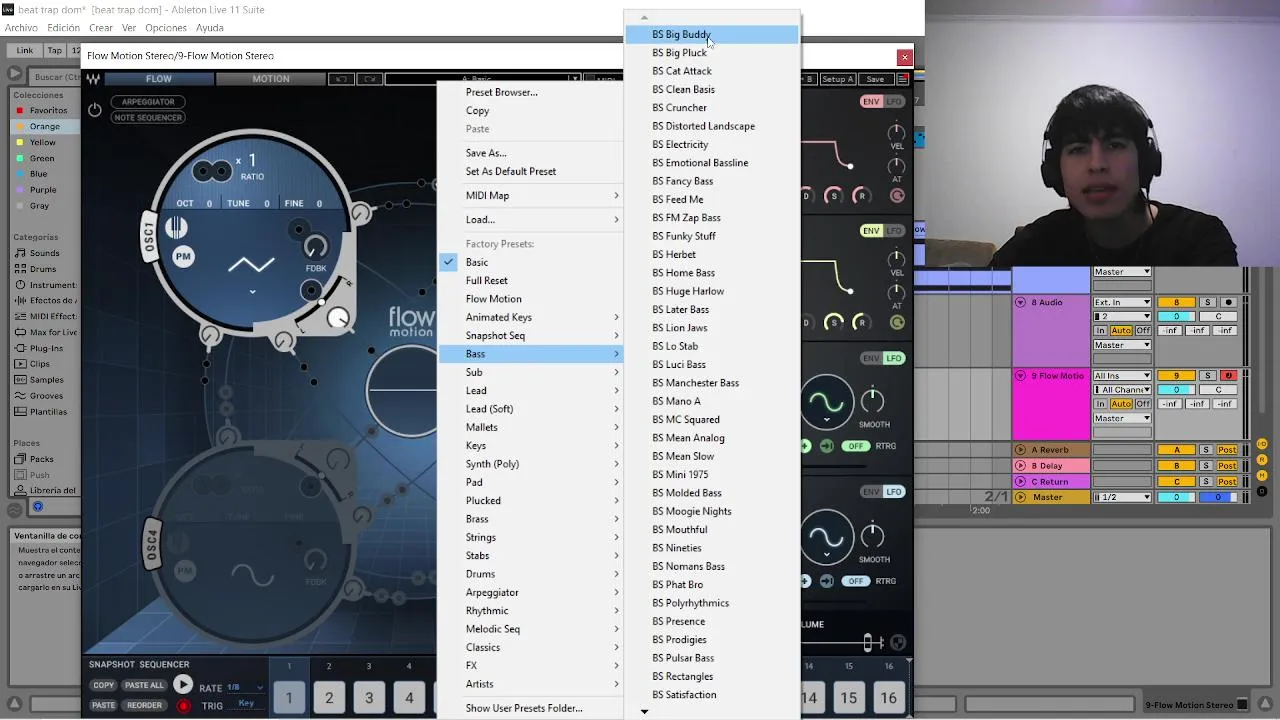Click the Setup A button
Viewport: 1280px width, 720px height.
[837, 79]
